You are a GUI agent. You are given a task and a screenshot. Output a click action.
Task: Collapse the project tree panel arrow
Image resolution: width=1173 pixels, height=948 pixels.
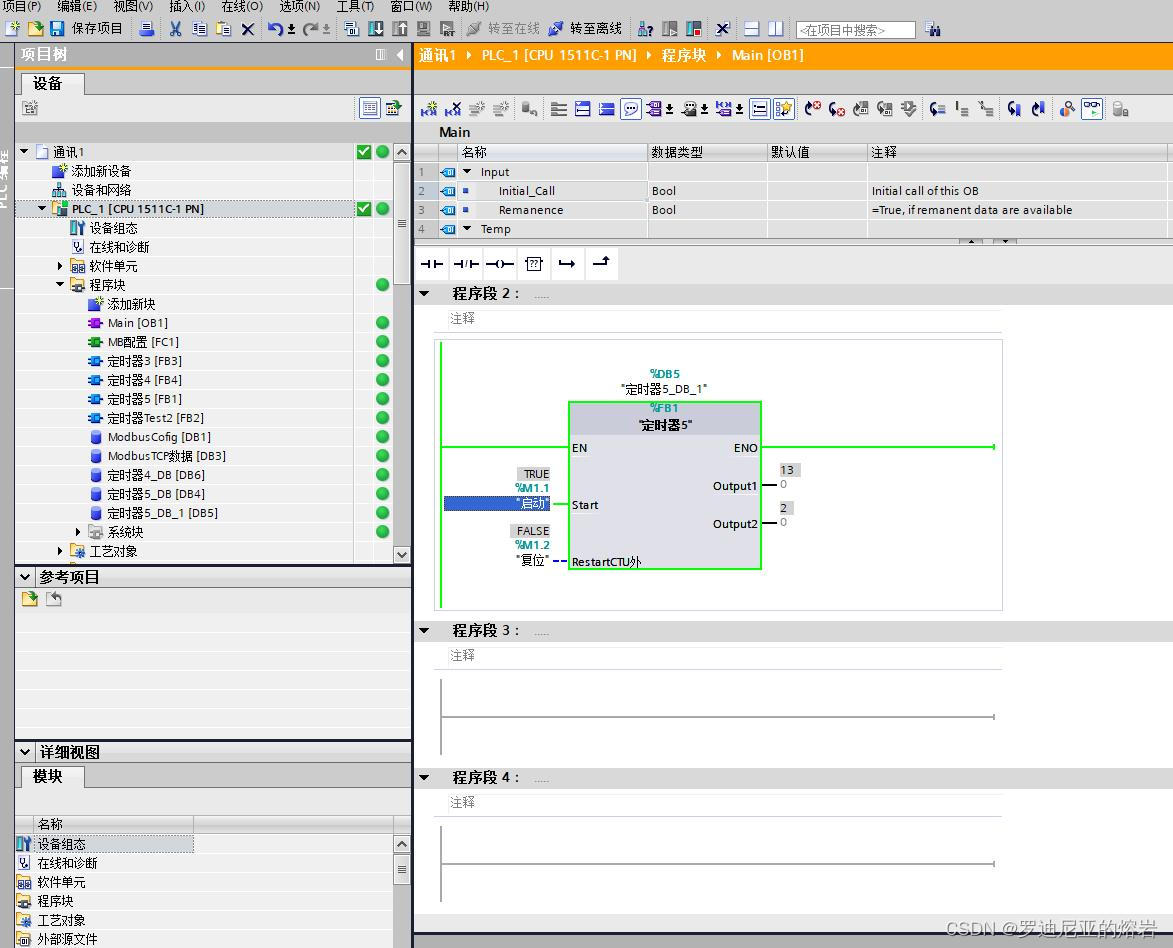(x=400, y=55)
